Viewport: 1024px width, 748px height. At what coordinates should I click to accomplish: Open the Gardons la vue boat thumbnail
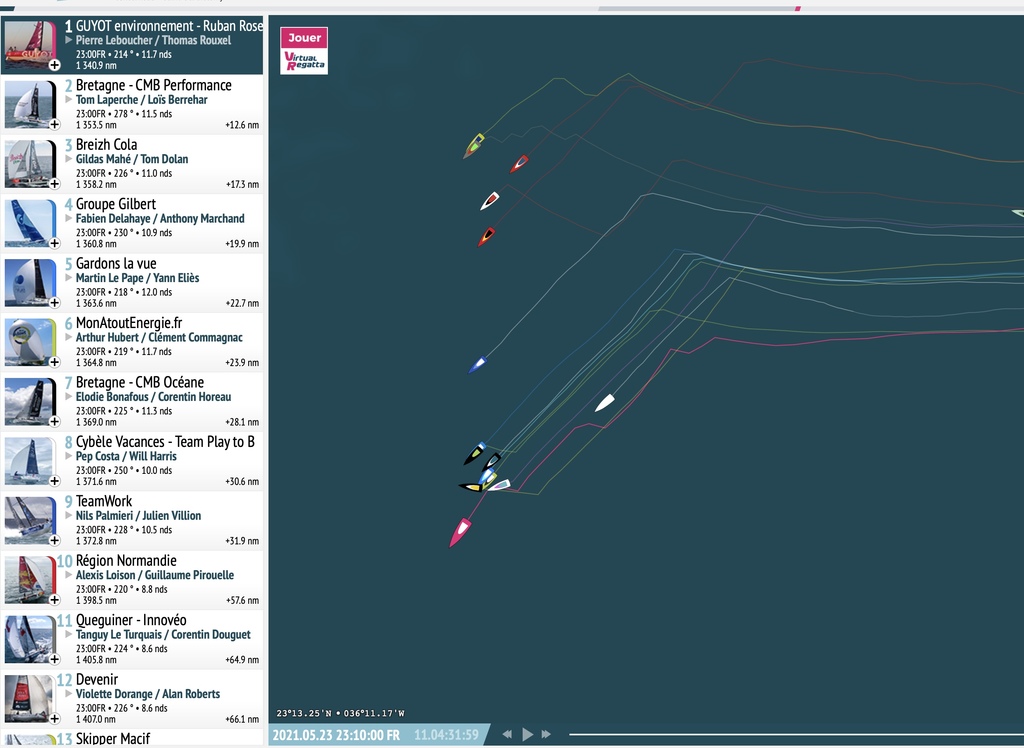point(30,282)
